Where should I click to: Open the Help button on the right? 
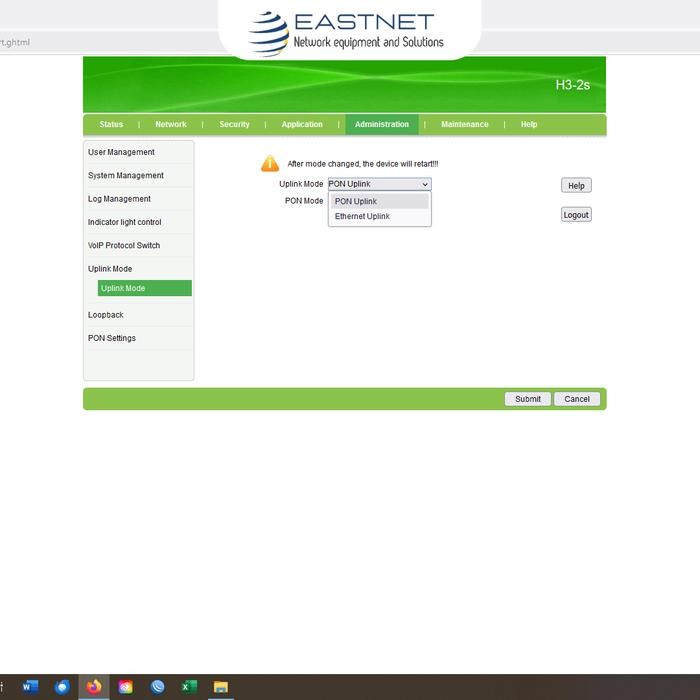pos(576,185)
